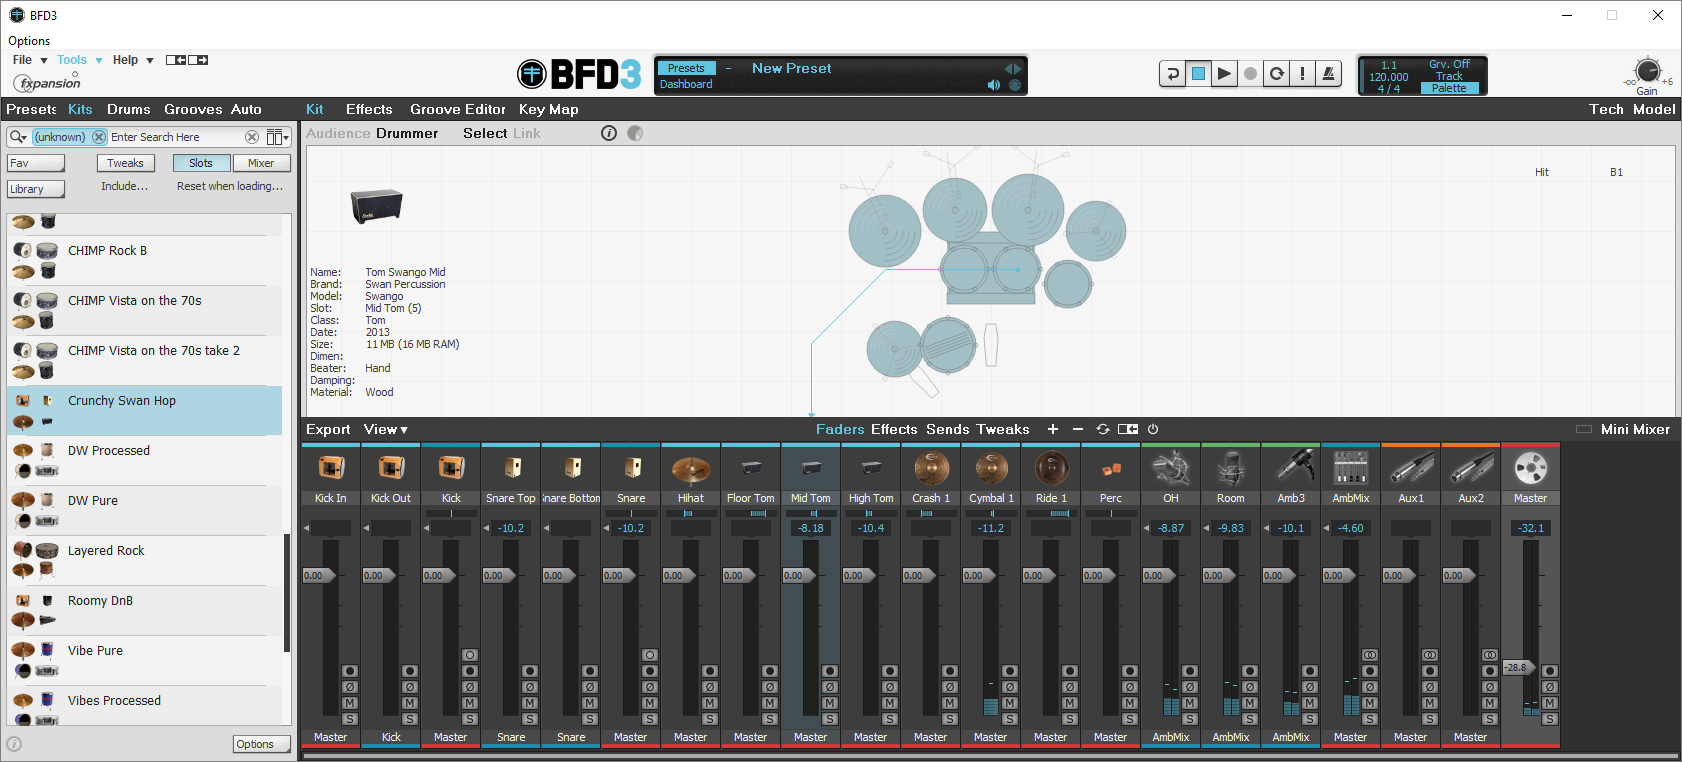Click the Export button in mixer
This screenshot has height=762, width=1682.
[x=328, y=429]
